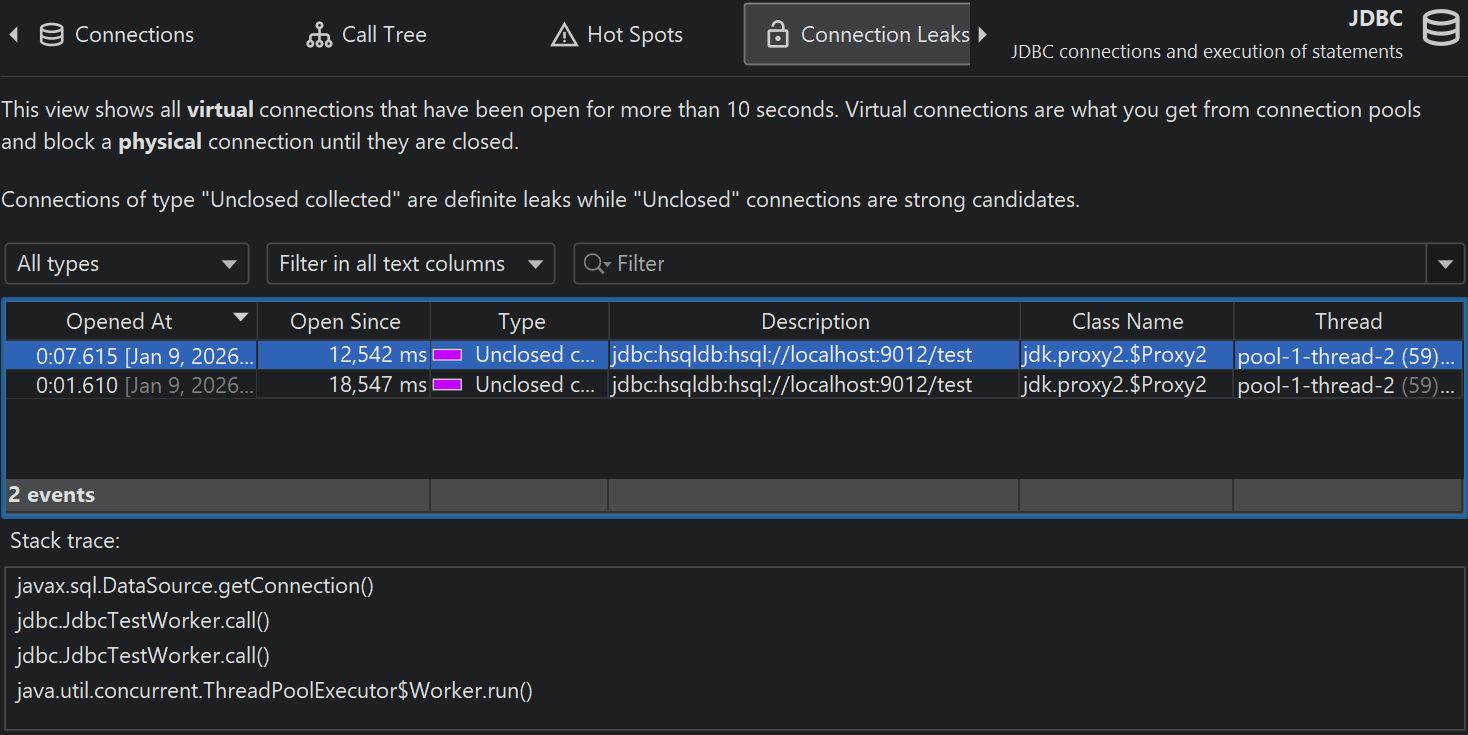Expand the filter history dropdown arrow
Image resolution: width=1468 pixels, height=735 pixels.
1445,264
